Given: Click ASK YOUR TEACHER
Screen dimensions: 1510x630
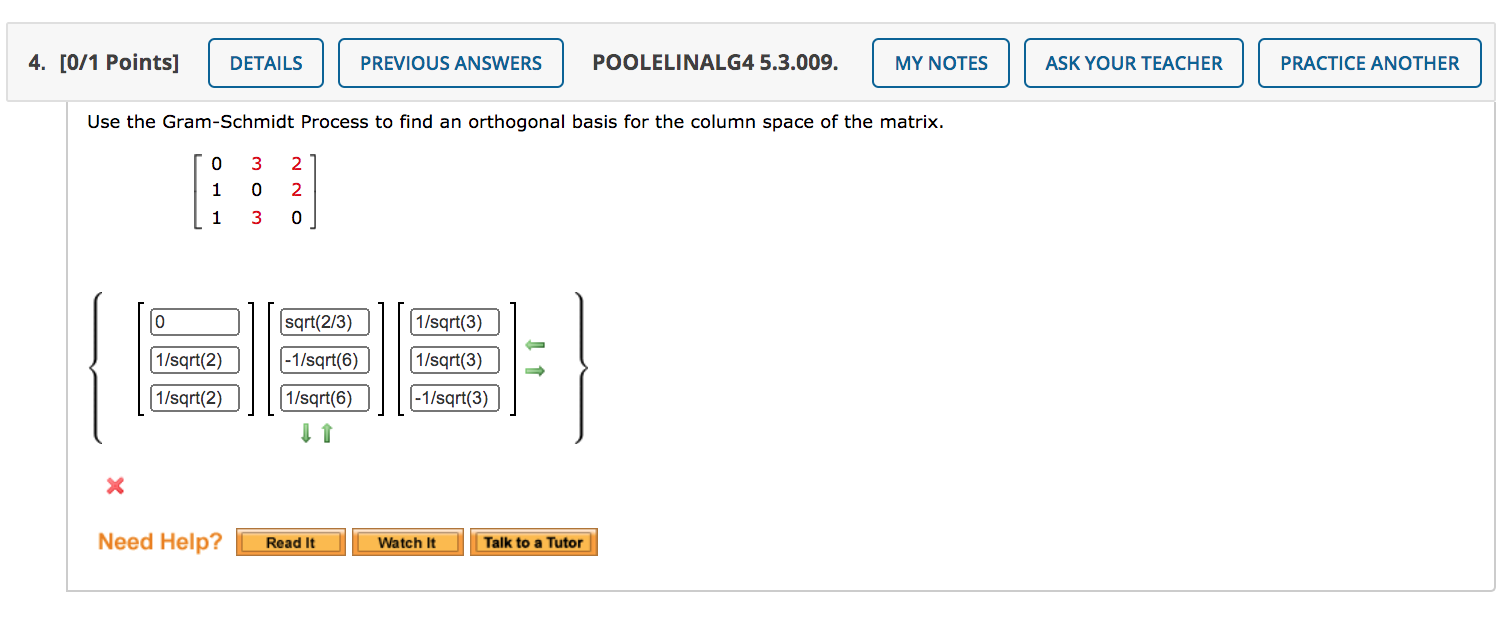Looking at the screenshot, I should pos(1133,62).
